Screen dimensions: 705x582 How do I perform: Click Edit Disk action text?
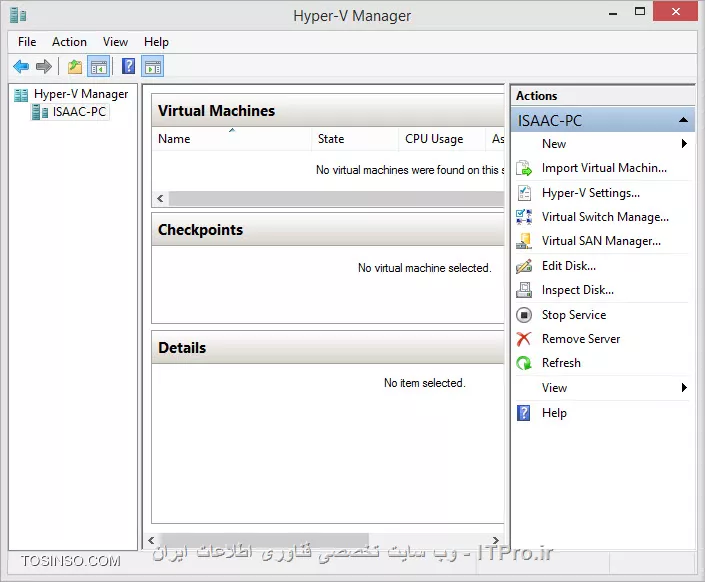(569, 266)
